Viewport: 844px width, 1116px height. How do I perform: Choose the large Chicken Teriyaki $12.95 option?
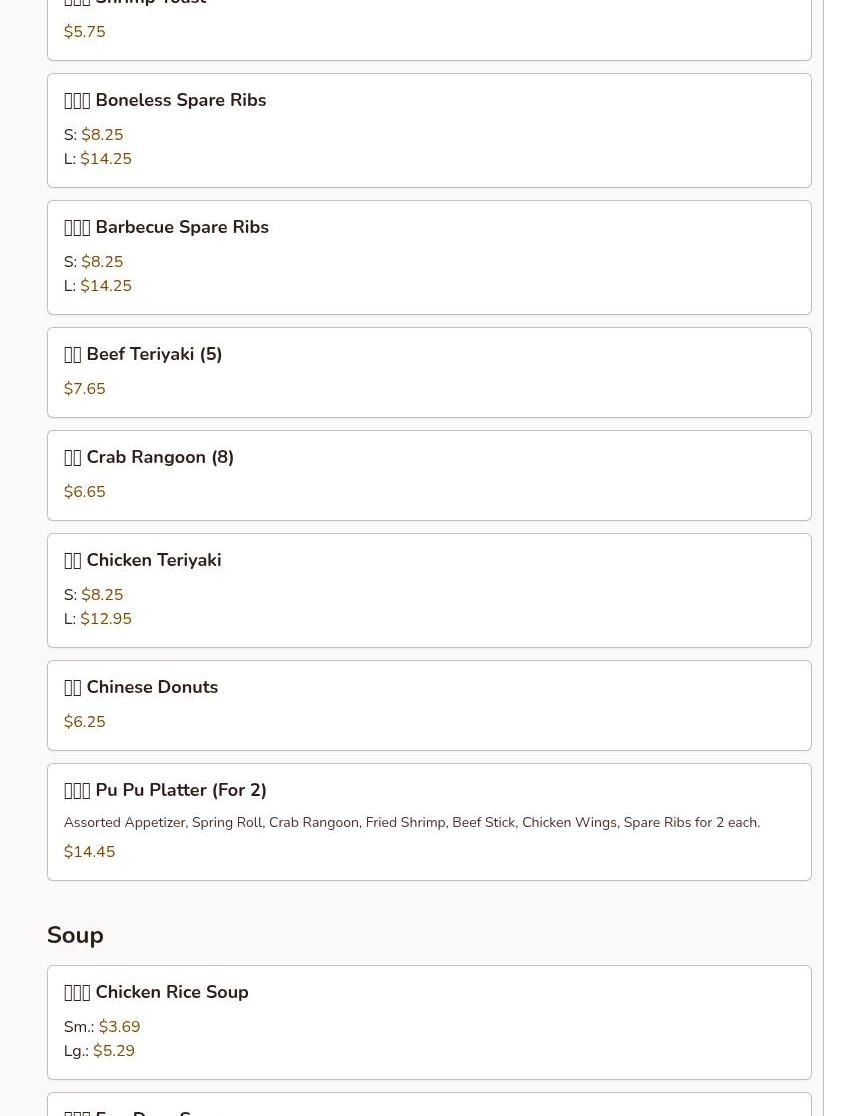point(105,618)
